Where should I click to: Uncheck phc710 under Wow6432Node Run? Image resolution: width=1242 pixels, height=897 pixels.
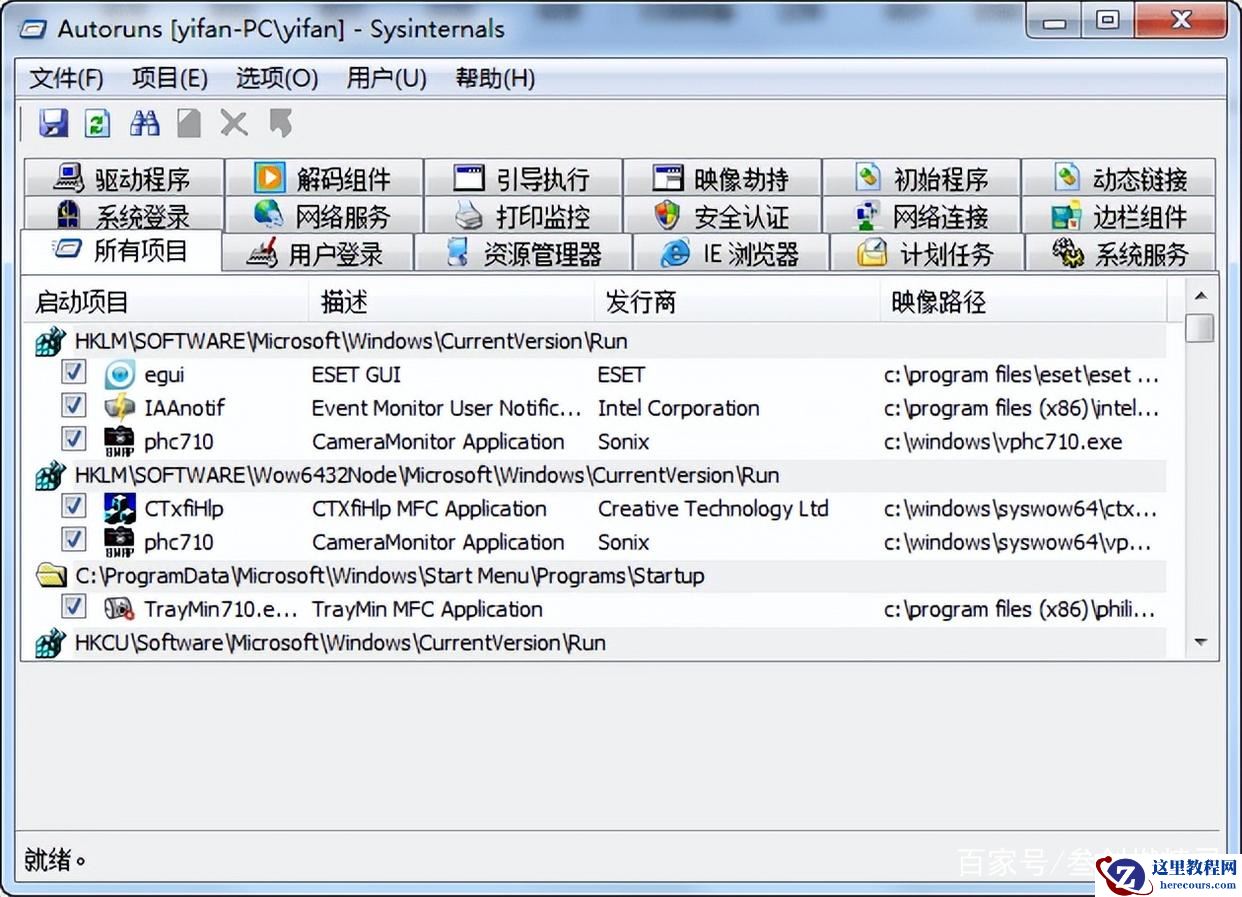point(73,539)
